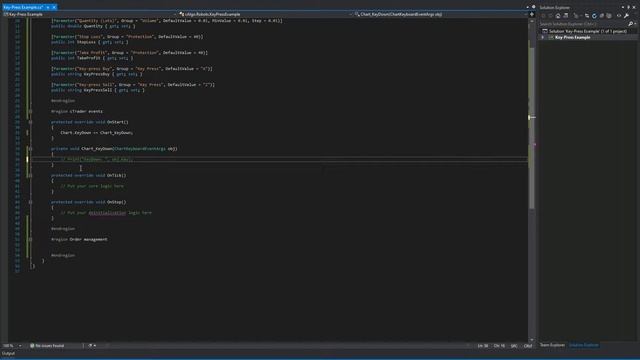
Task: Toggle Show All Files in Solution Explorer
Action: pos(609,16)
